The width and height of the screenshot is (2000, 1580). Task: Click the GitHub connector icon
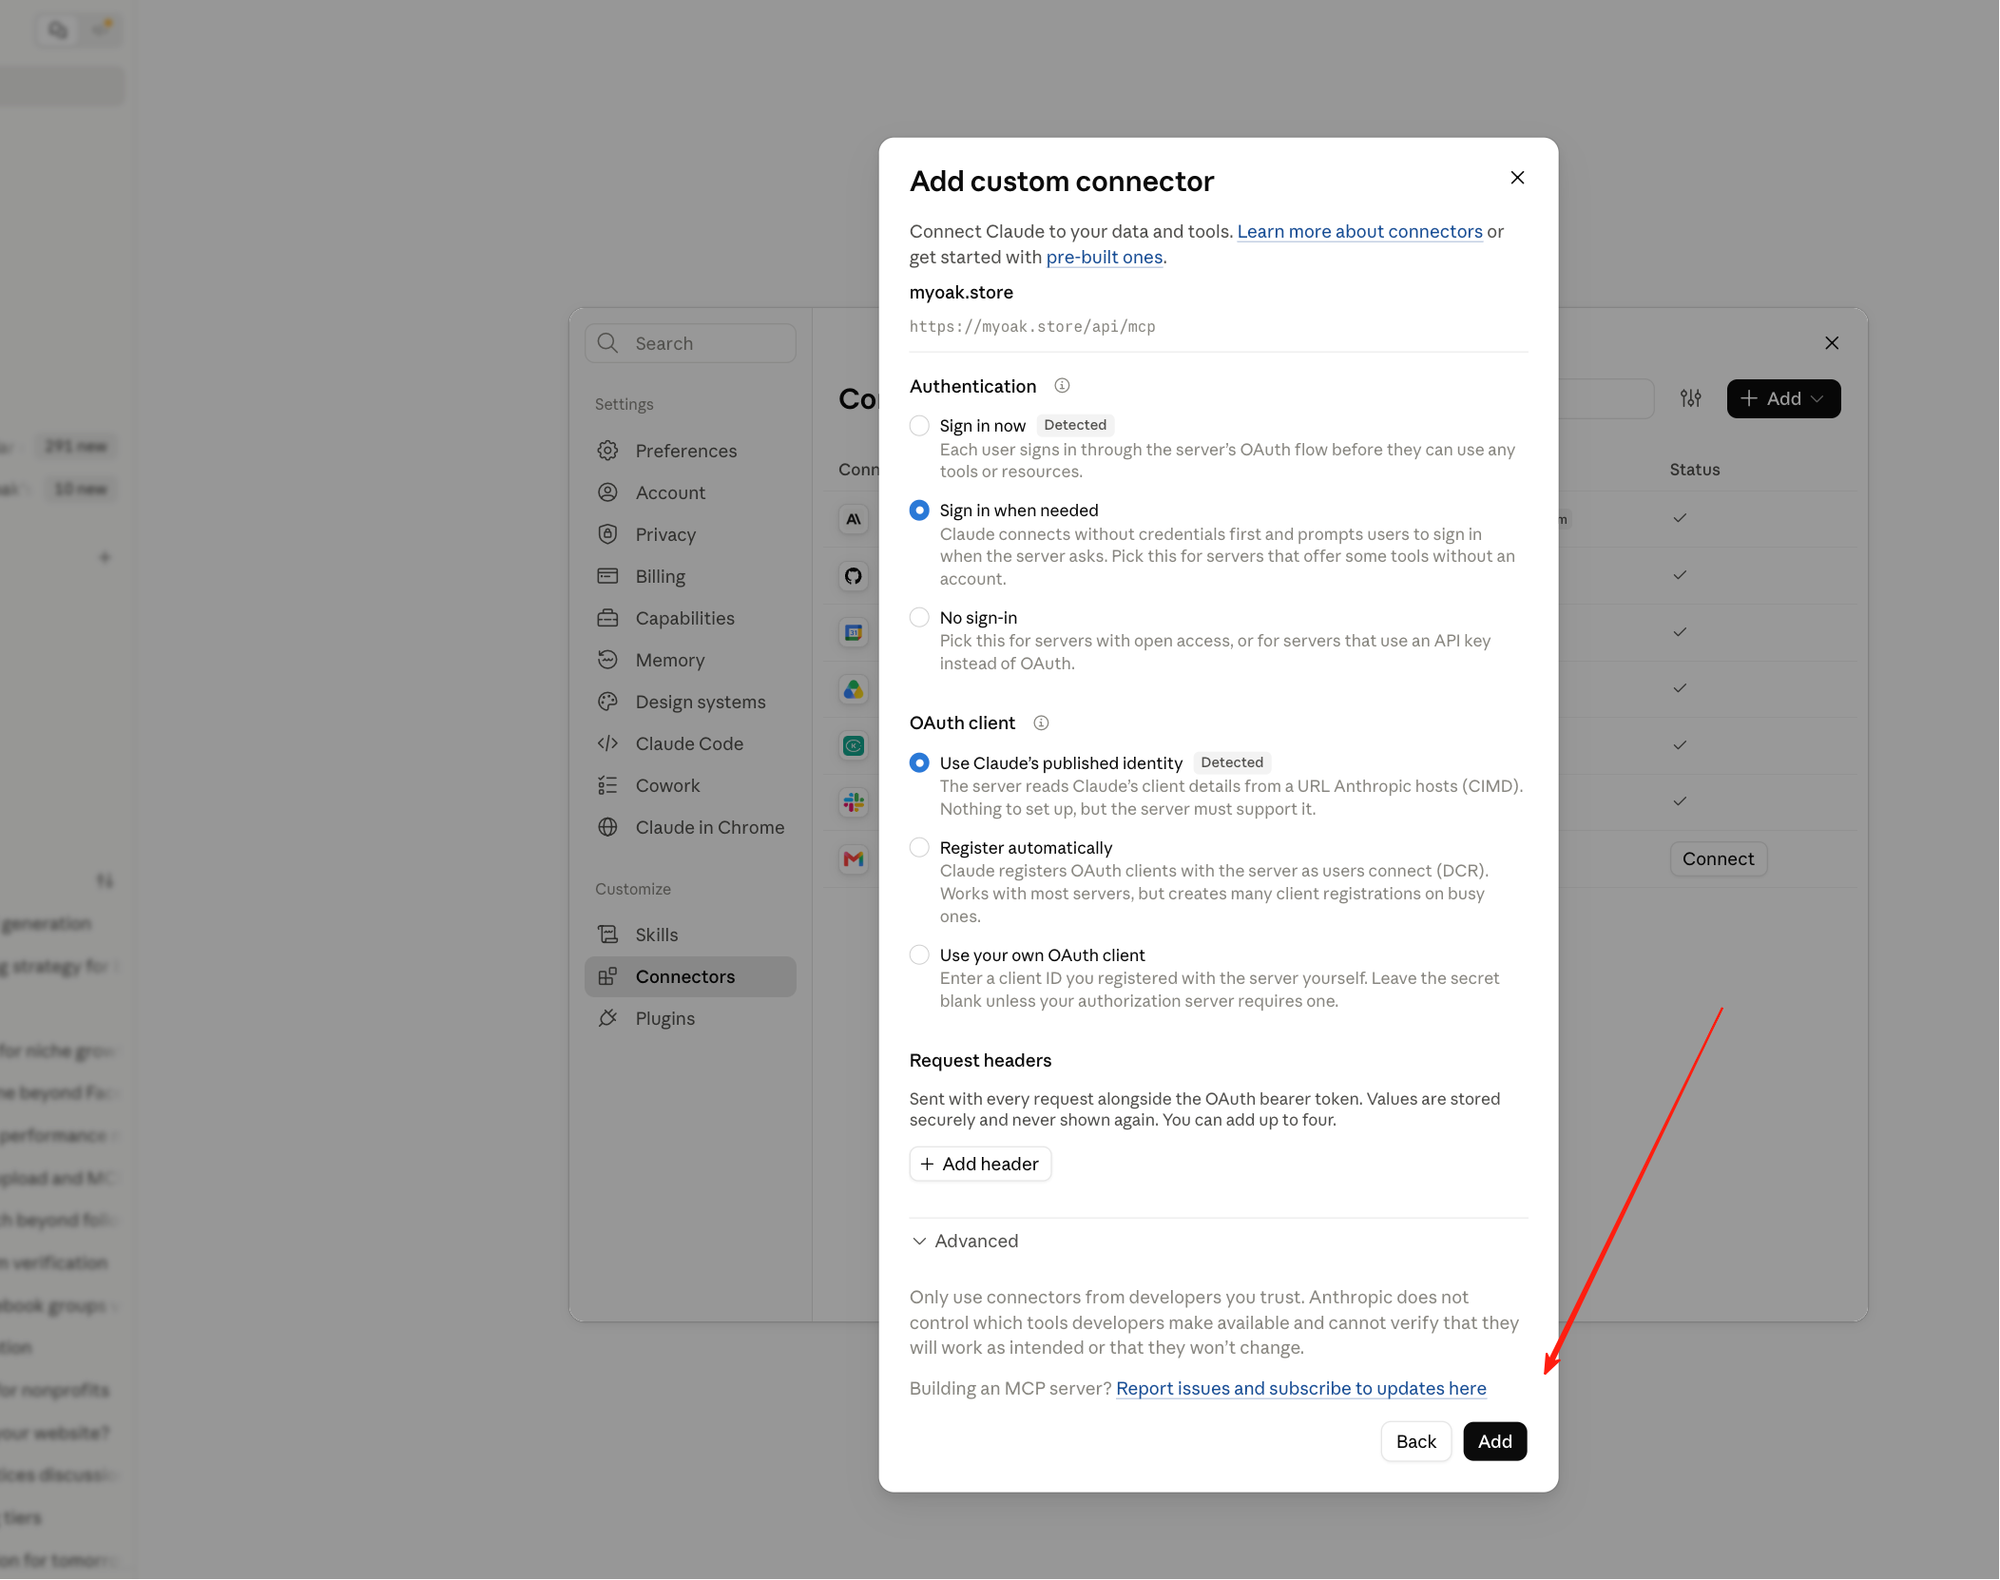coord(853,576)
